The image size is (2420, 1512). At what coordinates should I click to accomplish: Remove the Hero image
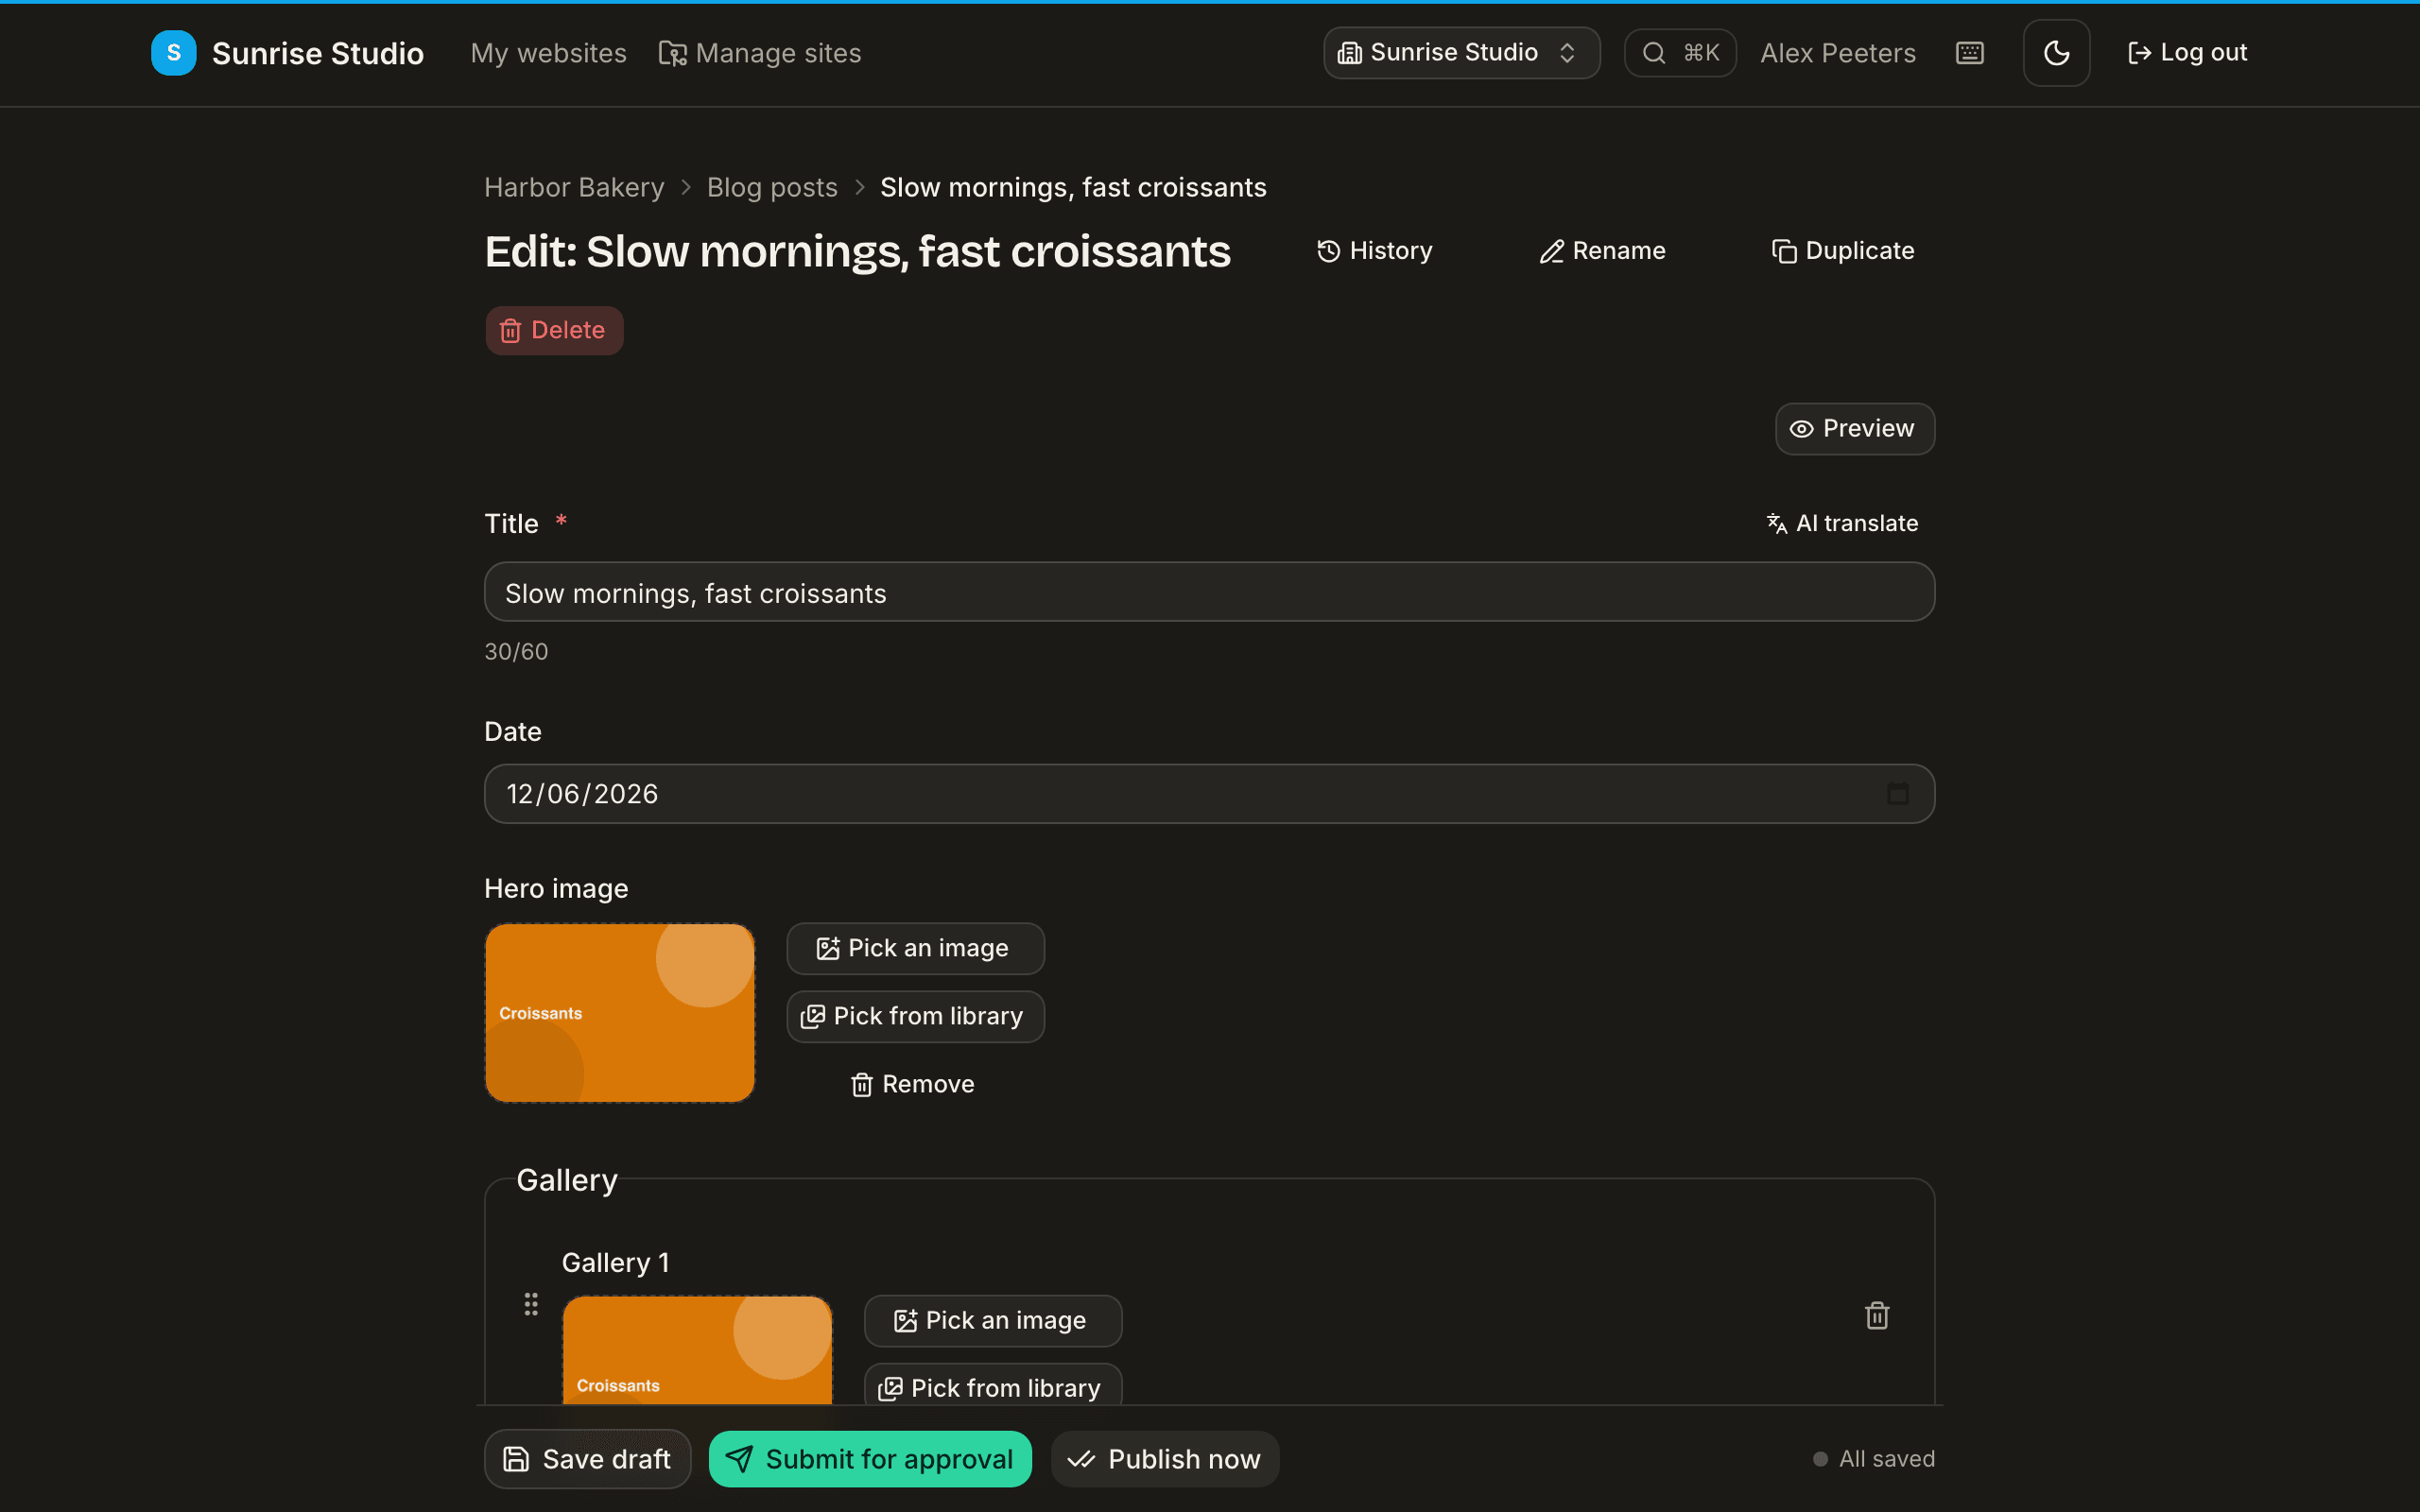[912, 1085]
